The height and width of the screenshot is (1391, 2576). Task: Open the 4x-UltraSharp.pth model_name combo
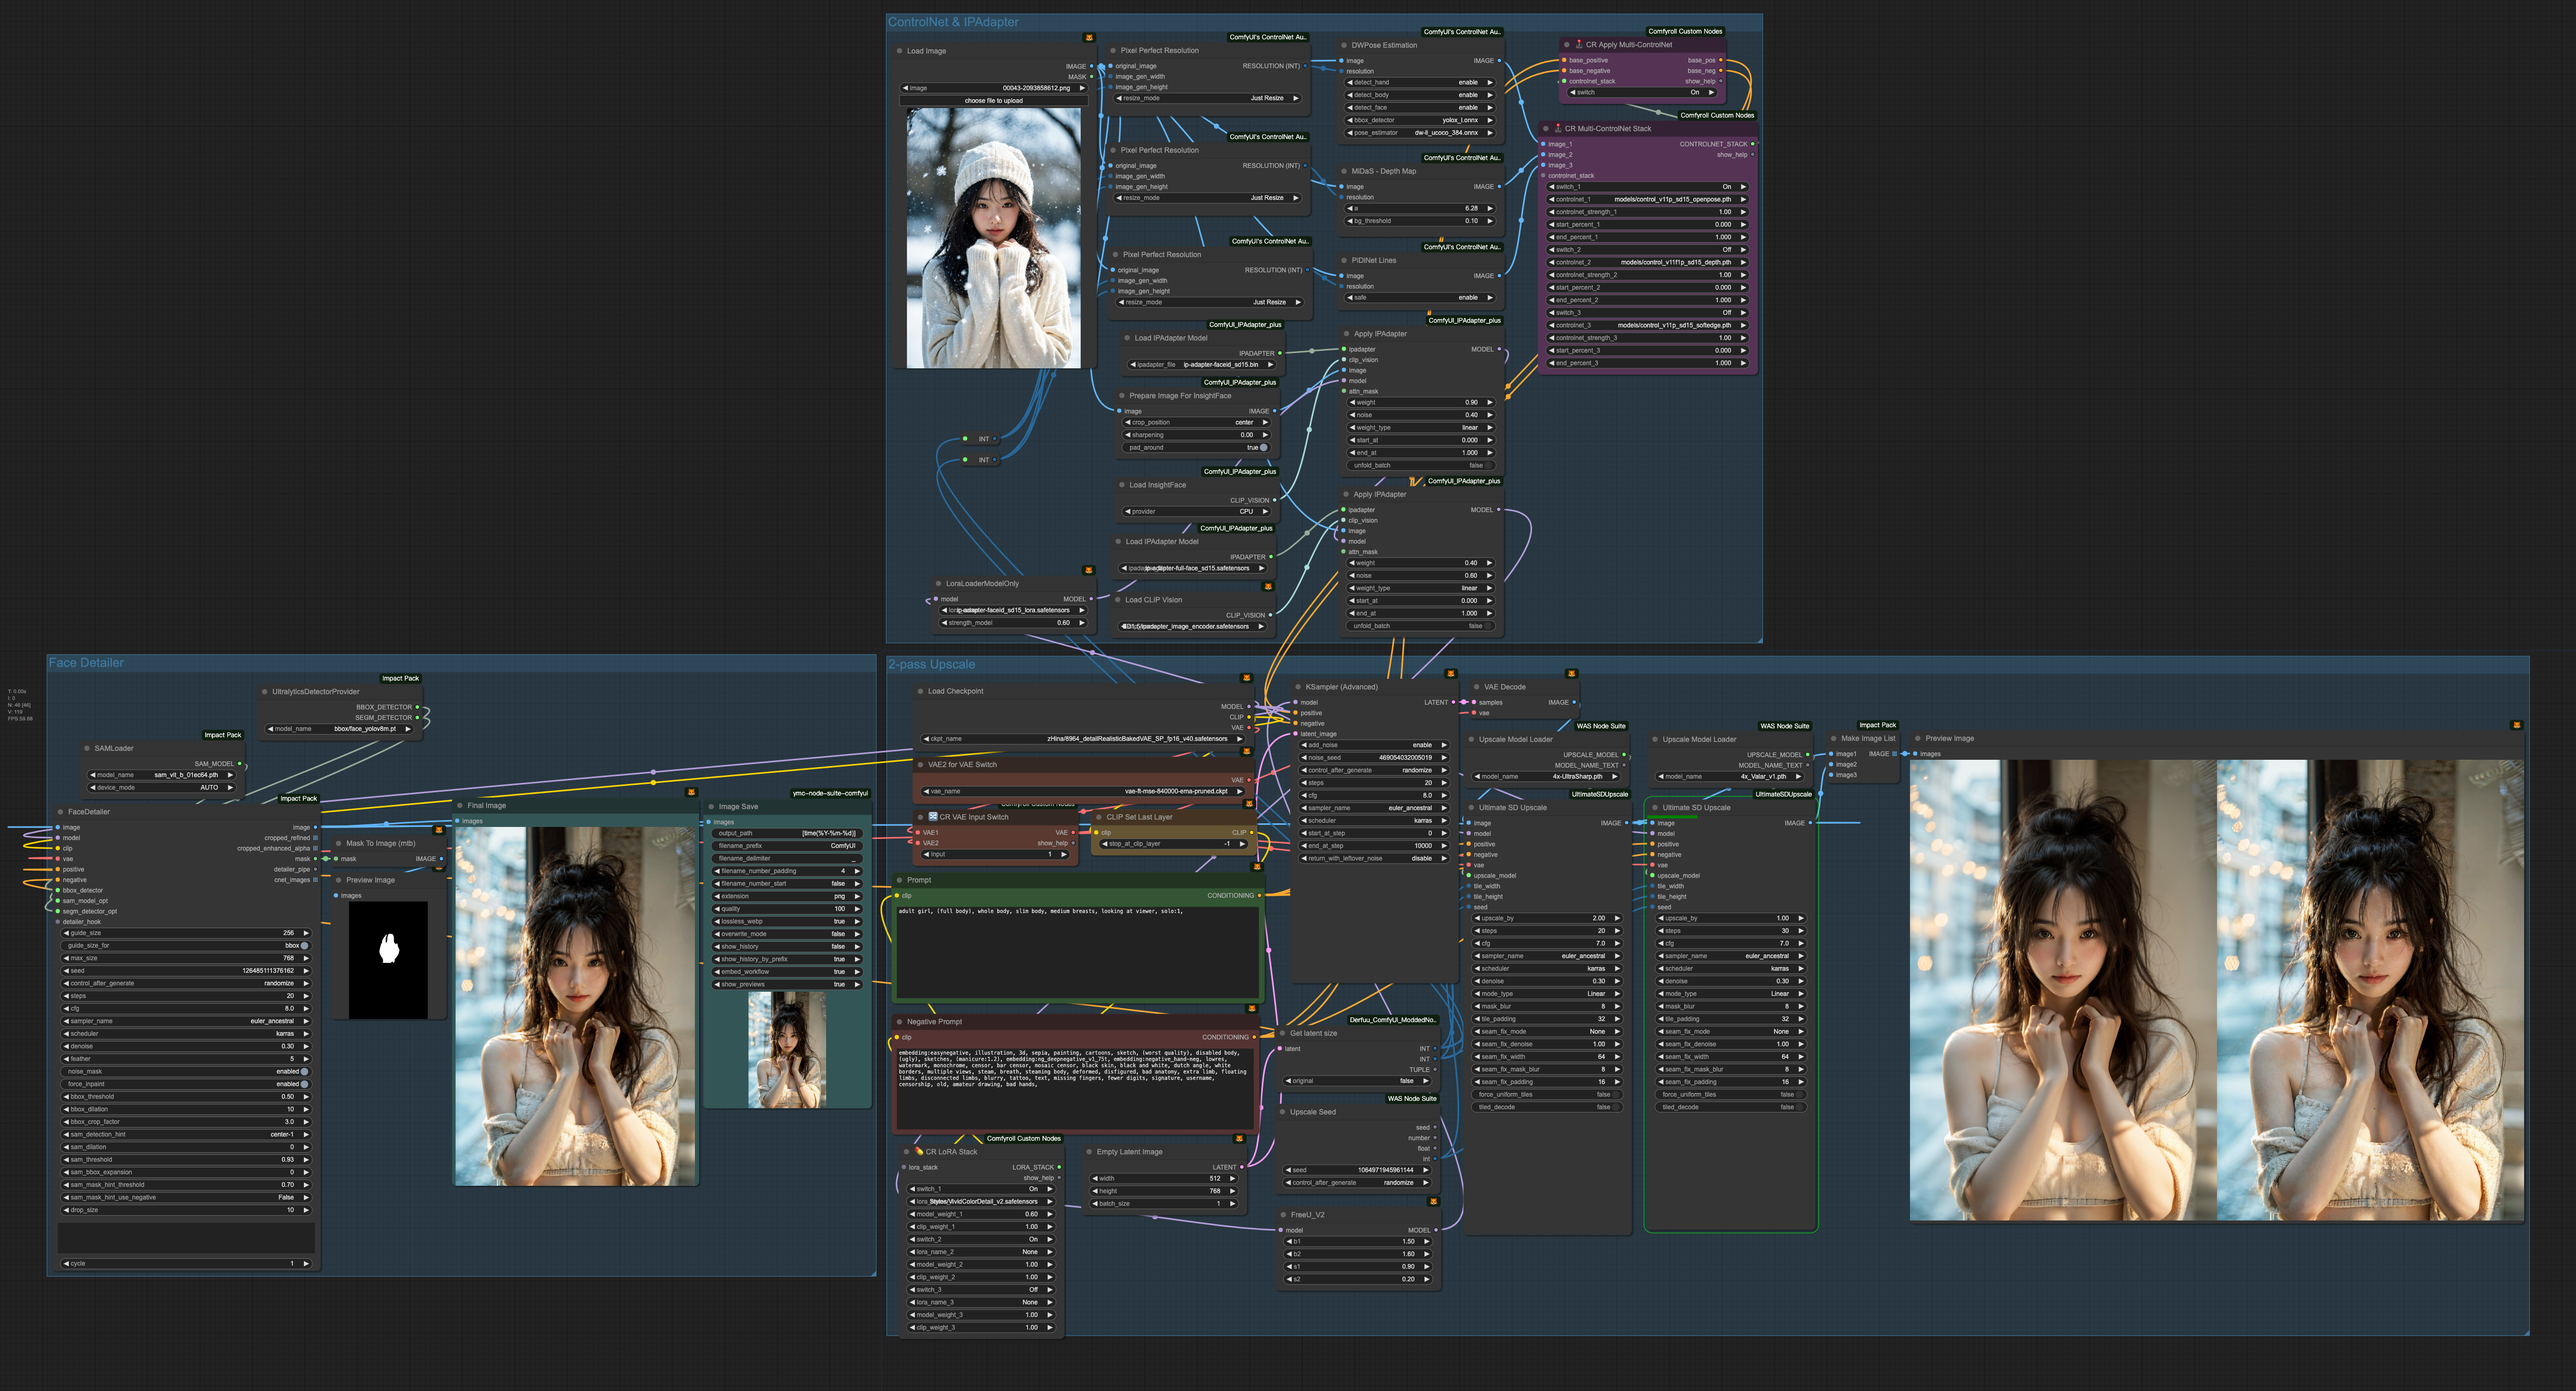(x=1547, y=776)
